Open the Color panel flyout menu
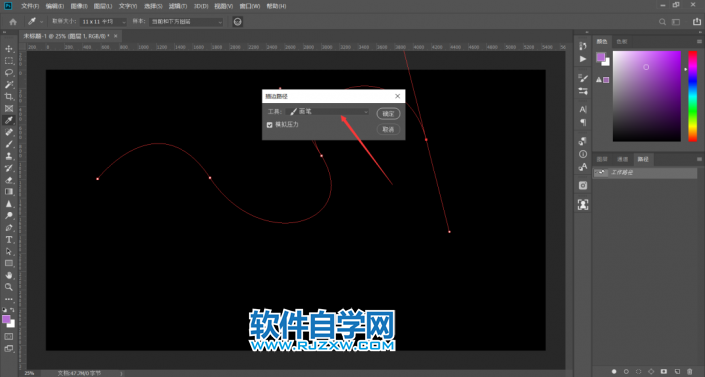This screenshot has height=377, width=705. point(699,41)
